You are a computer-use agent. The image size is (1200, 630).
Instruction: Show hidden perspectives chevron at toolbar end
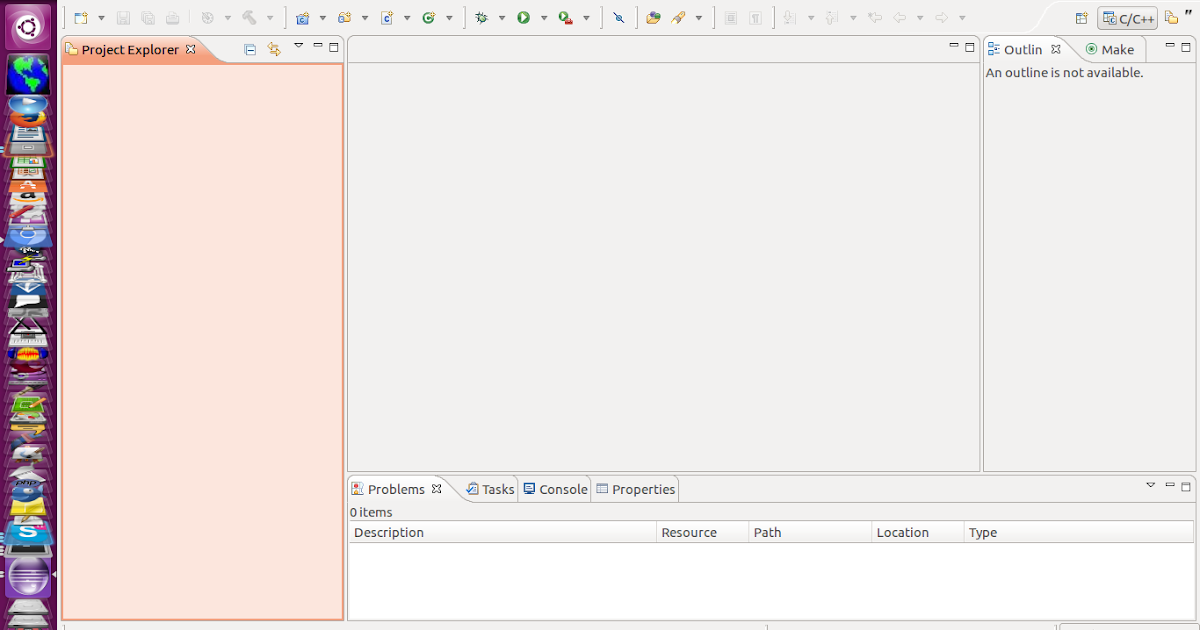pos(1188,14)
